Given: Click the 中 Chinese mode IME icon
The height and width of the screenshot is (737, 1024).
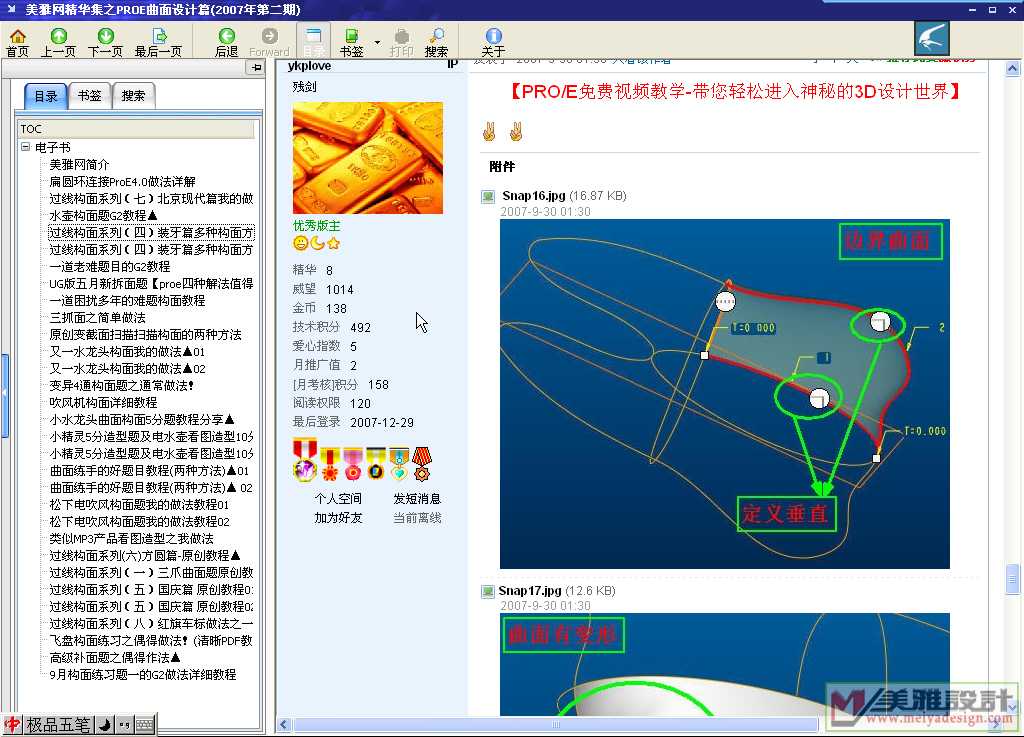Looking at the screenshot, I should click(12, 725).
